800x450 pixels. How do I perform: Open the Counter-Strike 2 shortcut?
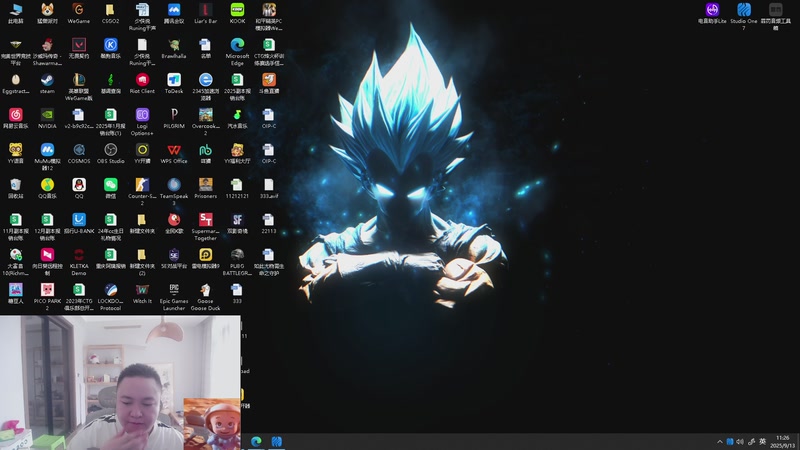(142, 192)
